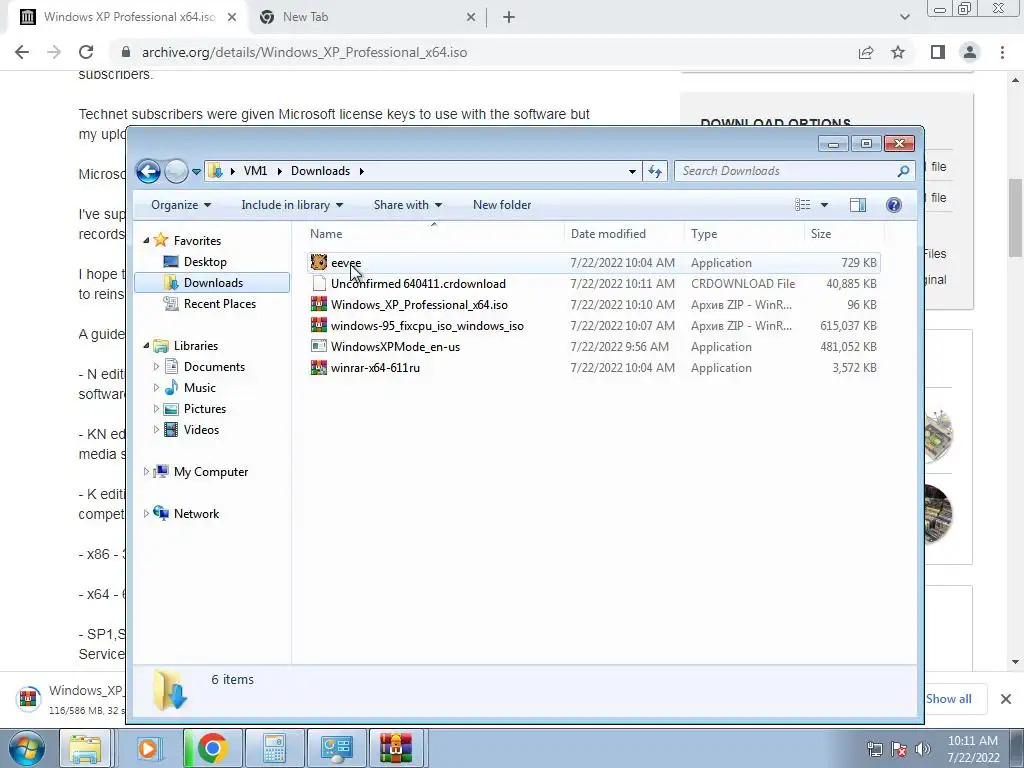Viewport: 1024px width, 768px height.
Task: Select the Unconfirmed 640411.crdownload file icon
Action: click(319, 283)
